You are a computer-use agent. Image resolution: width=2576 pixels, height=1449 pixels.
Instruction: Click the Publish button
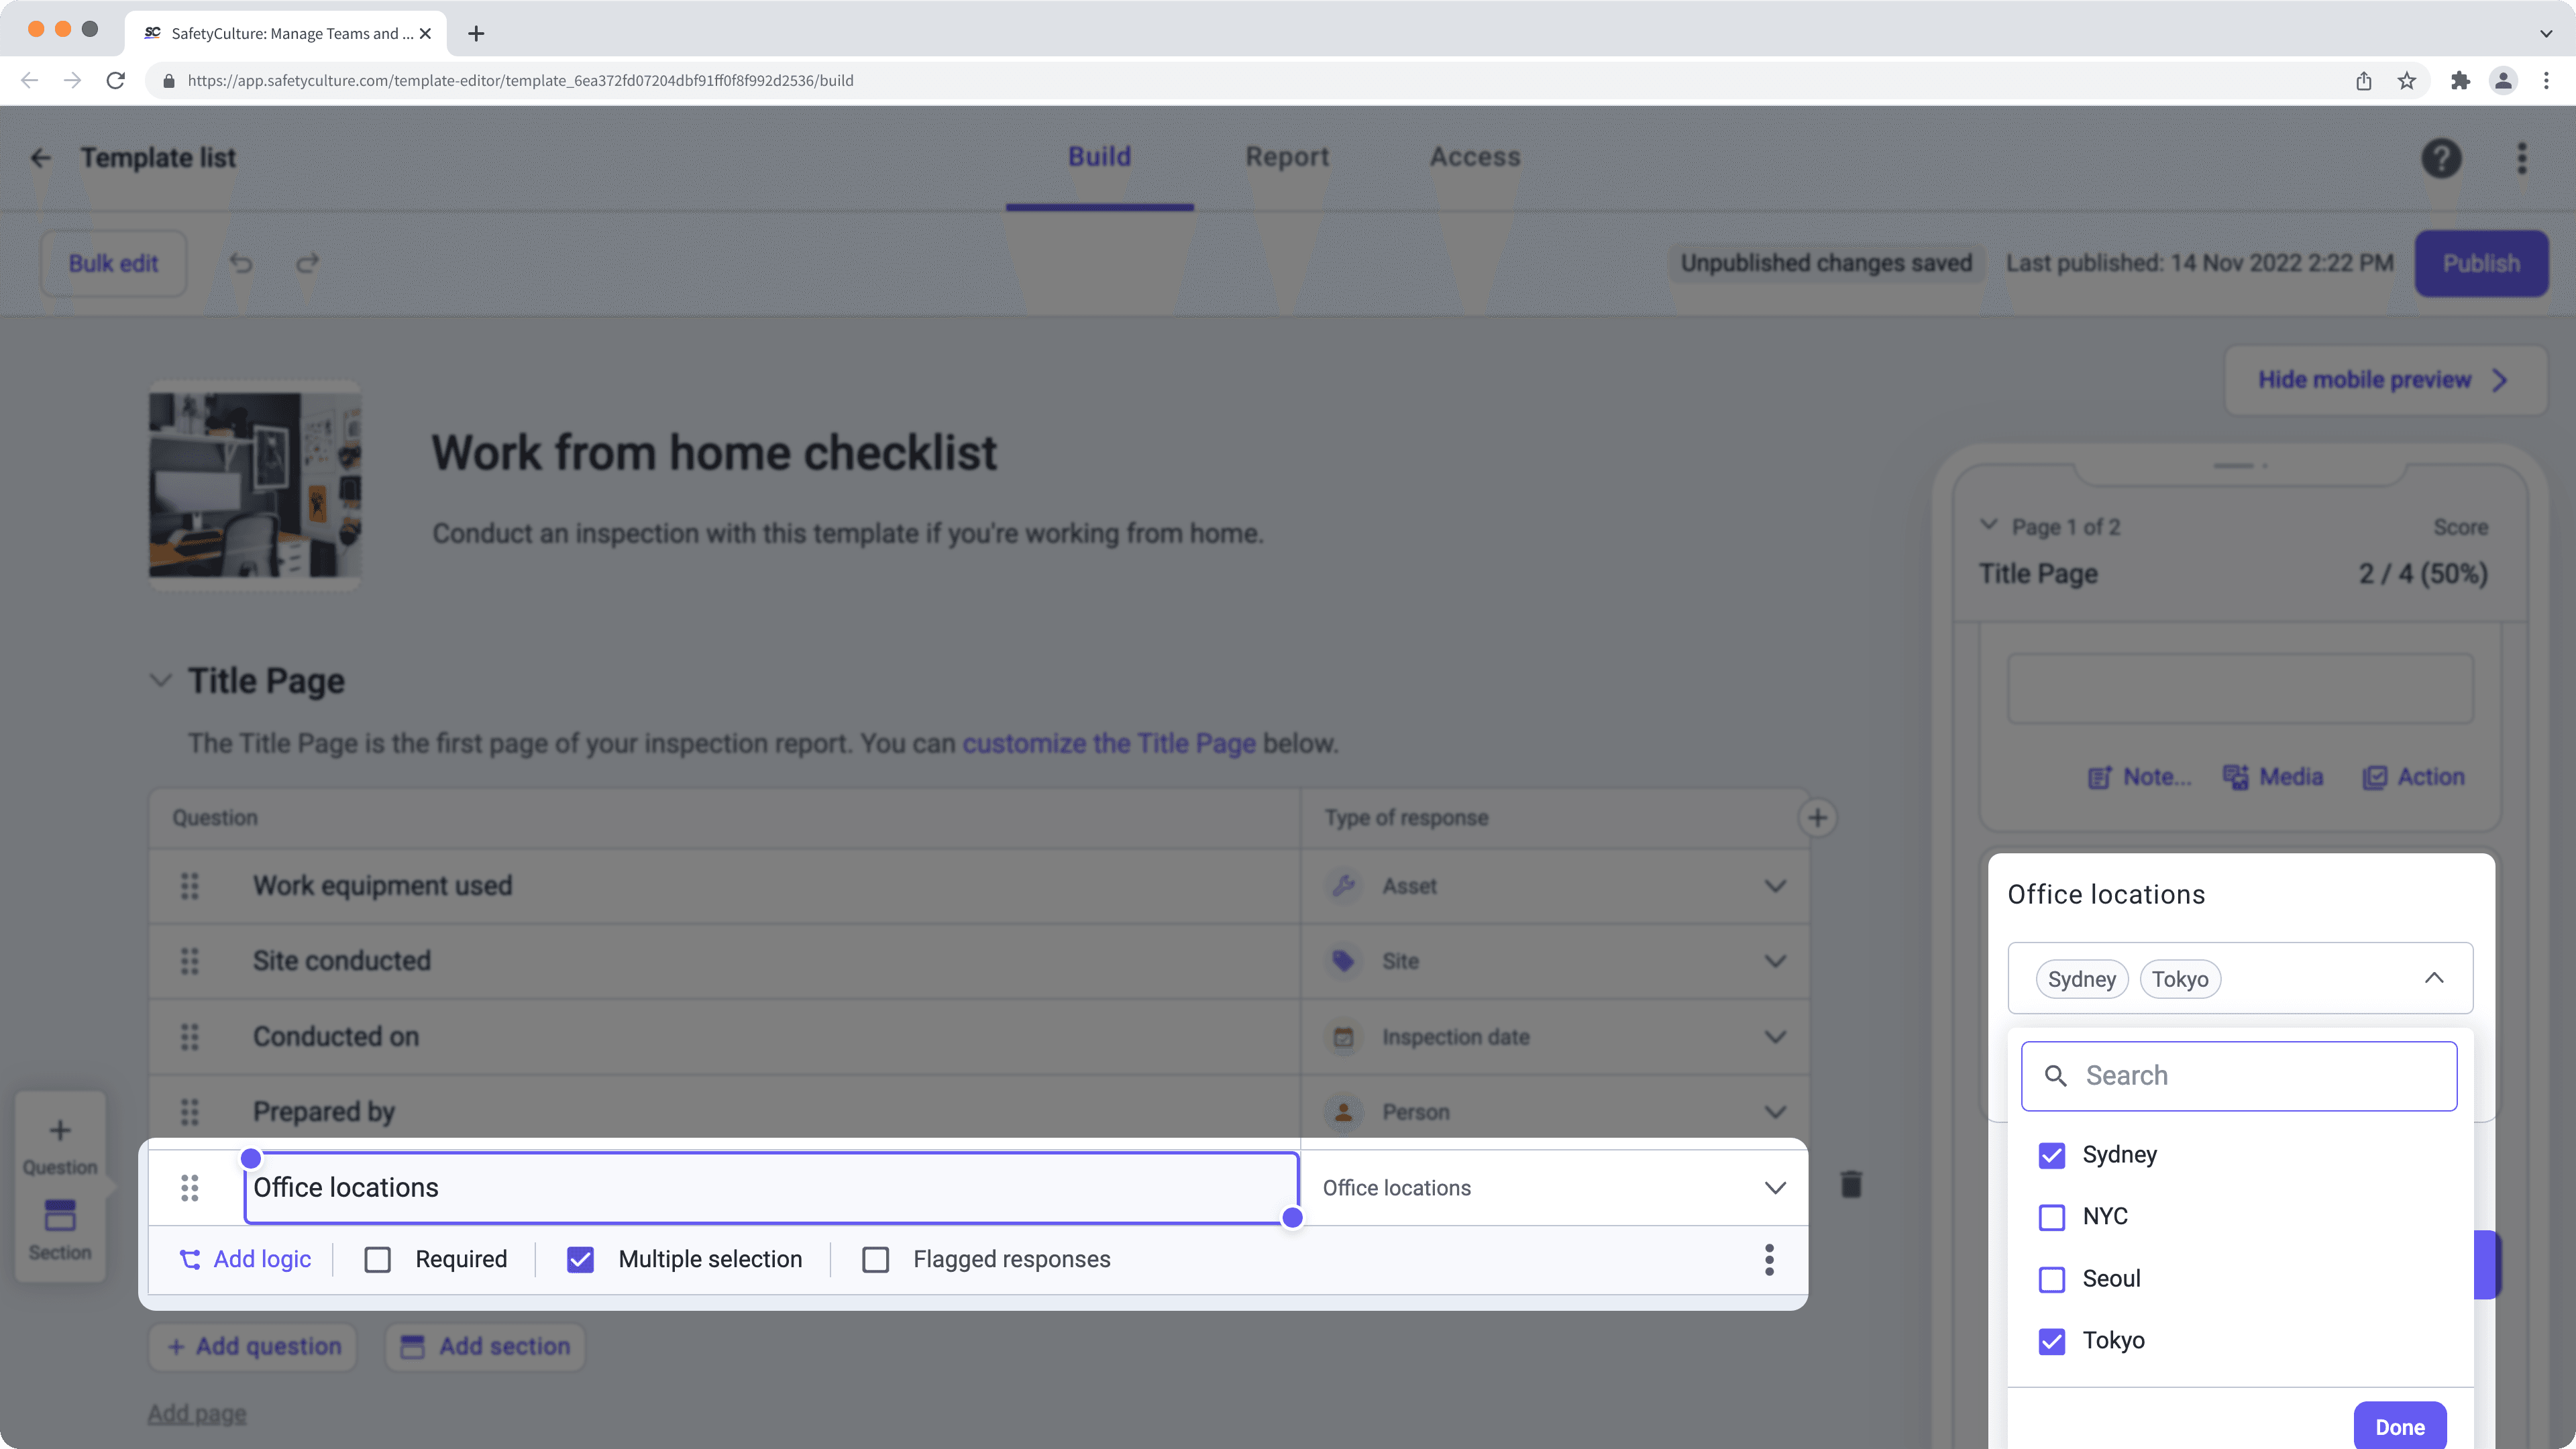pos(2481,263)
